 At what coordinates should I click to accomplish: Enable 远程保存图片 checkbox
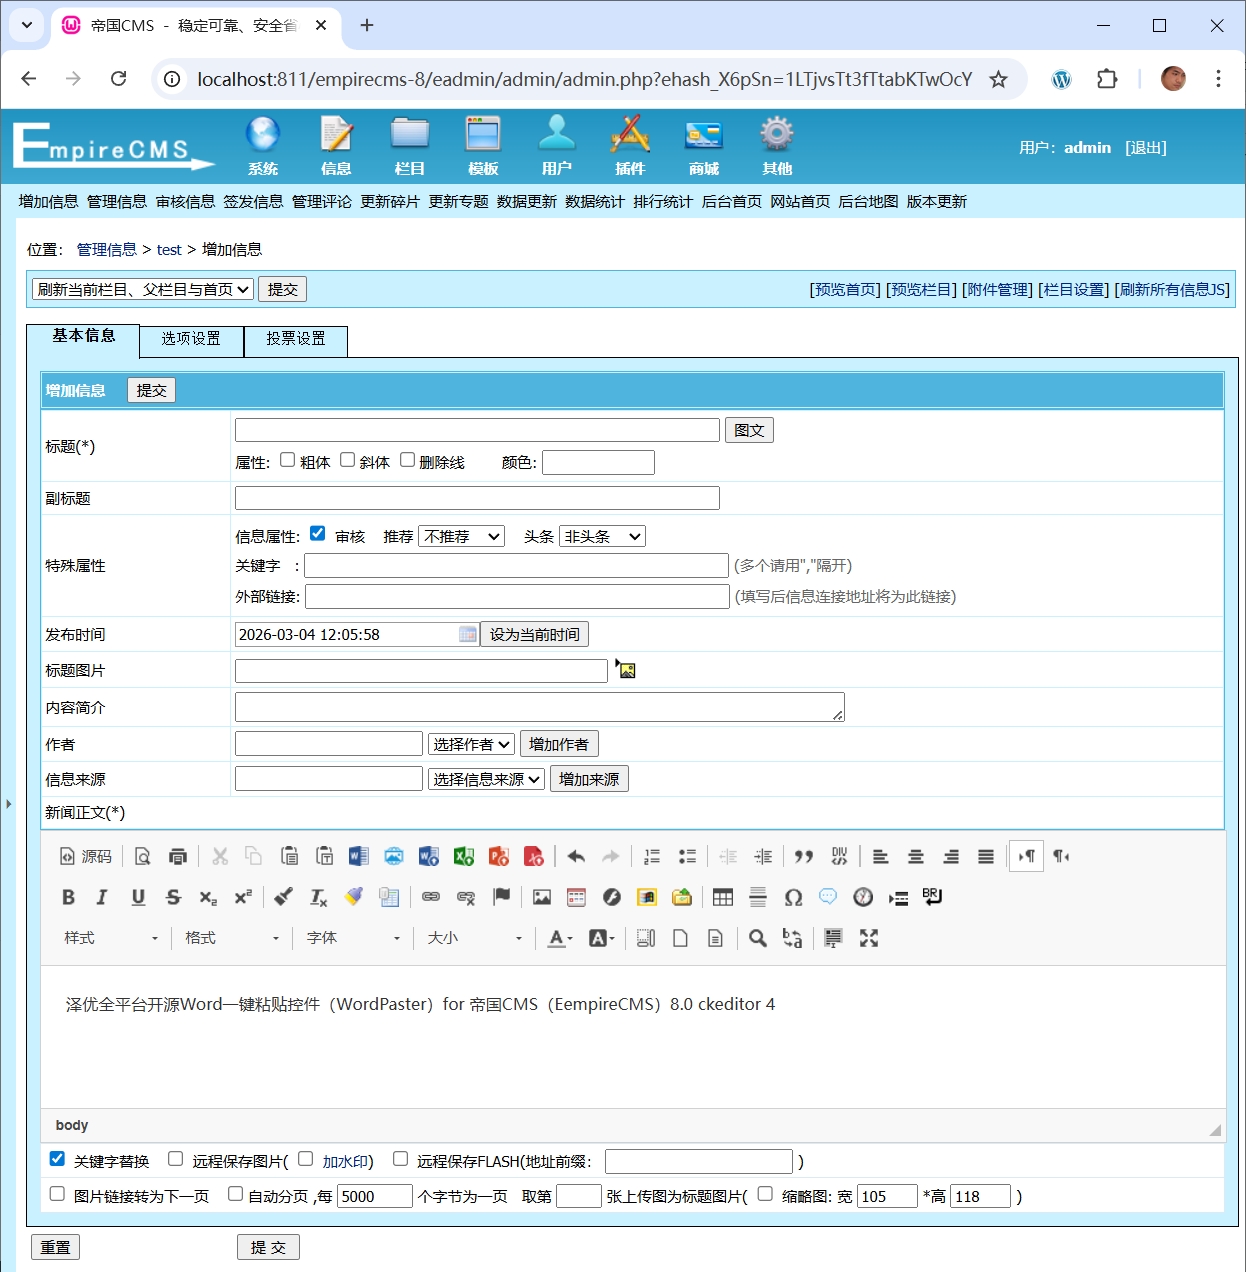point(176,1159)
